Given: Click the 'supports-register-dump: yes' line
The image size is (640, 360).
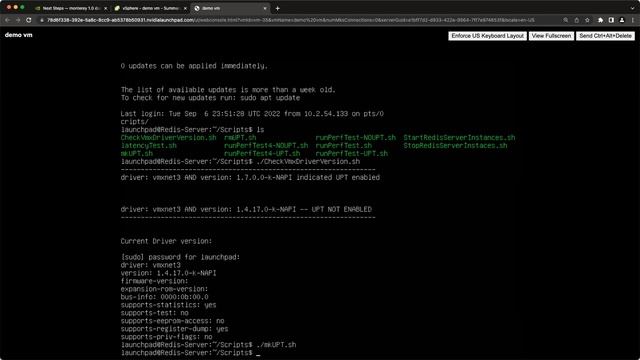Looking at the screenshot, I should coord(174,329).
